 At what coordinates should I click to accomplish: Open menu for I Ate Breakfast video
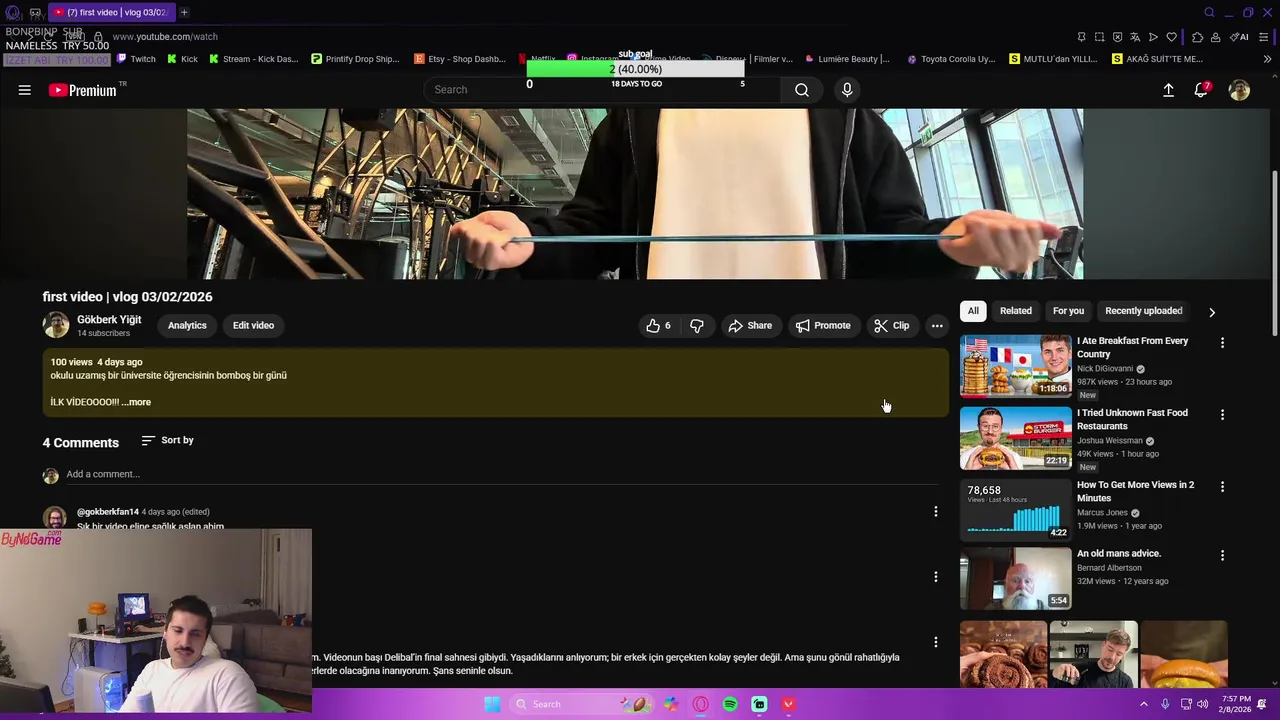point(1222,343)
